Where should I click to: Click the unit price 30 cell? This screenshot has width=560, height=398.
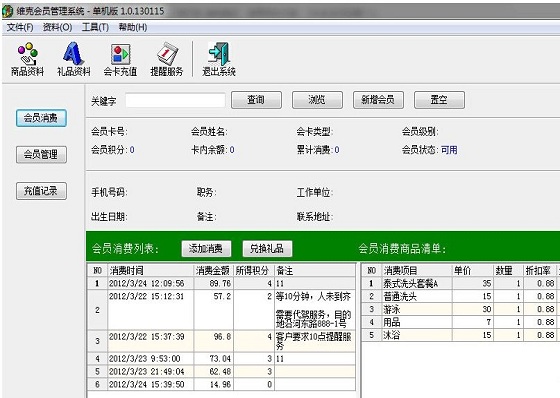point(472,309)
